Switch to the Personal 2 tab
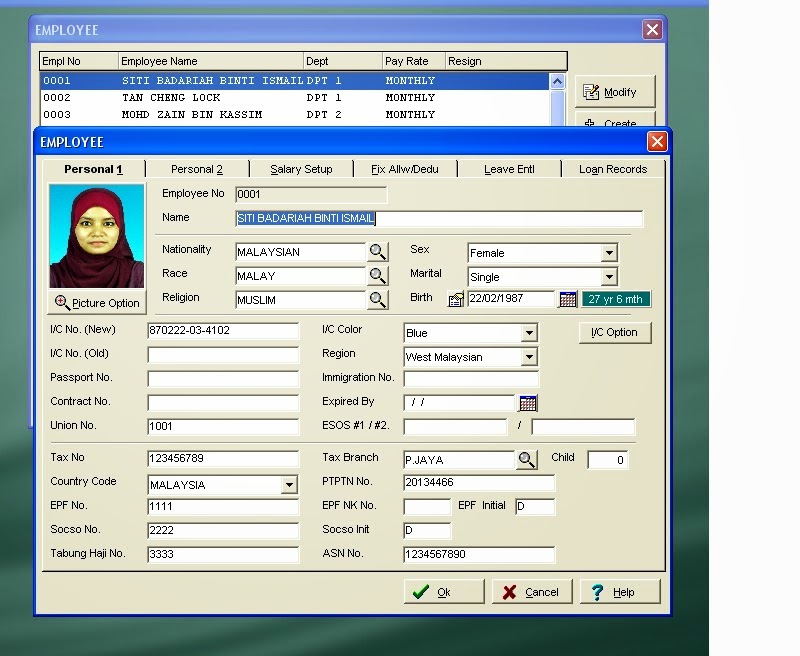Screen dimensions: 800x656 (x=195, y=169)
